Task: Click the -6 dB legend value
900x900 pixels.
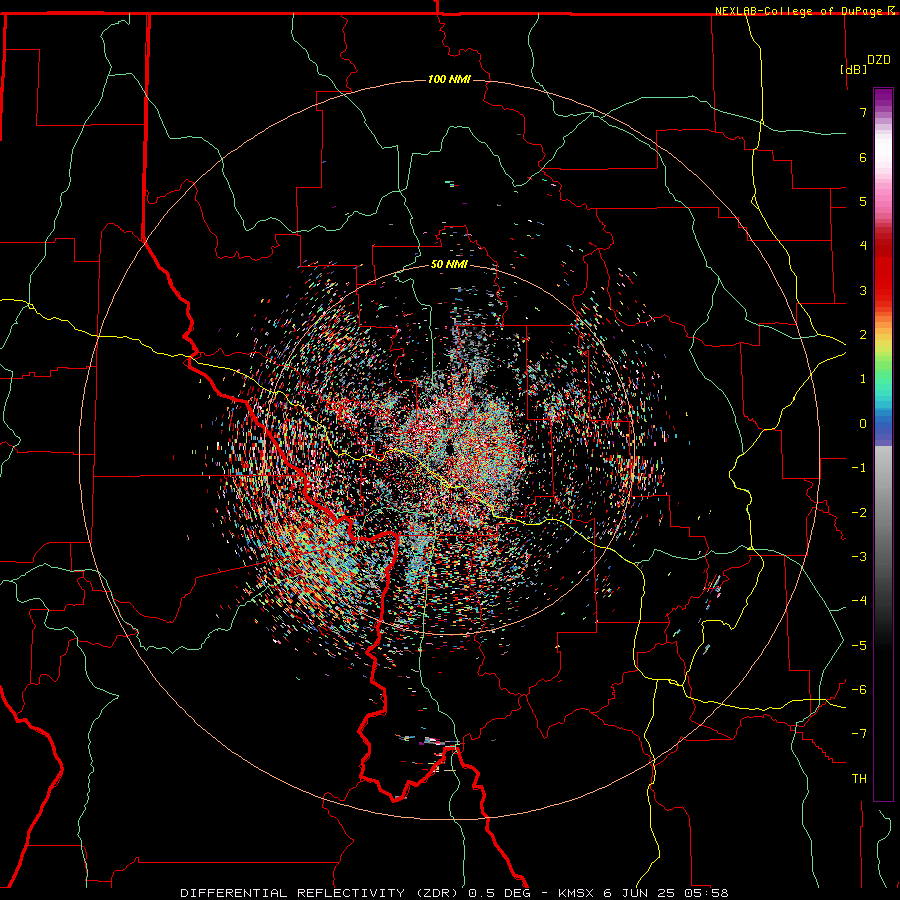Action: point(859,690)
